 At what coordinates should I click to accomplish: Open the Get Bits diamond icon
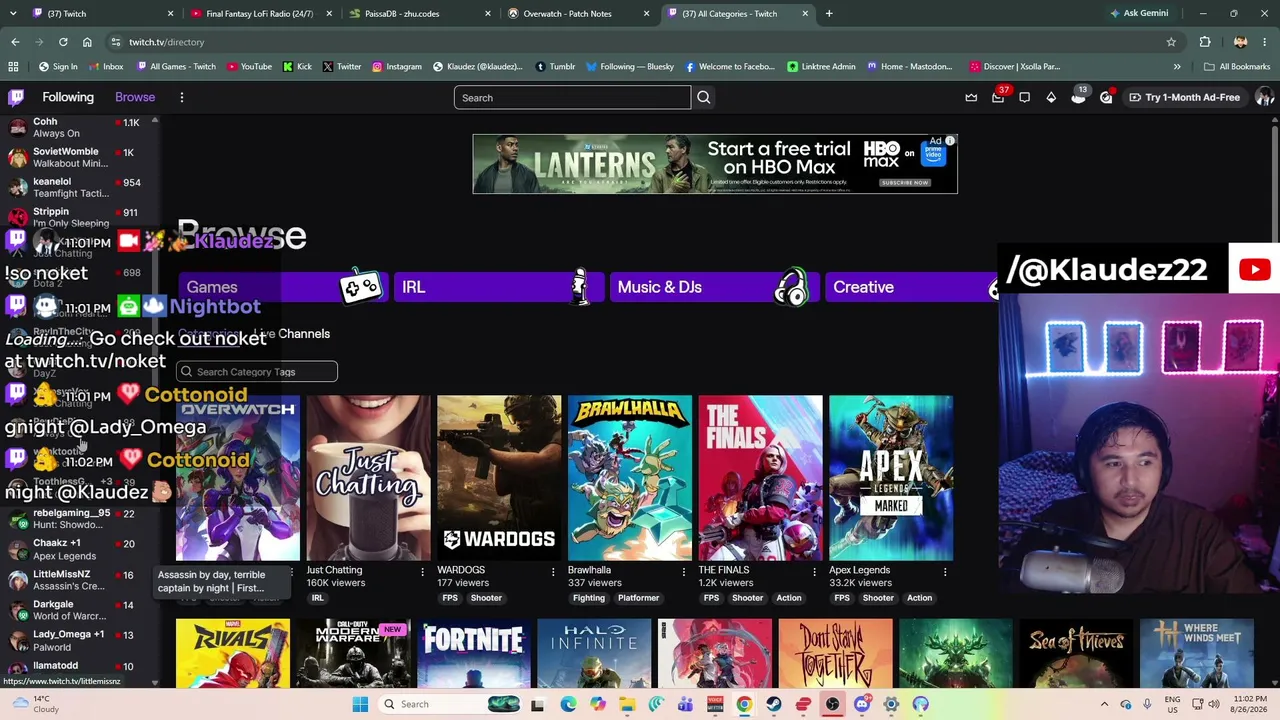[1051, 98]
